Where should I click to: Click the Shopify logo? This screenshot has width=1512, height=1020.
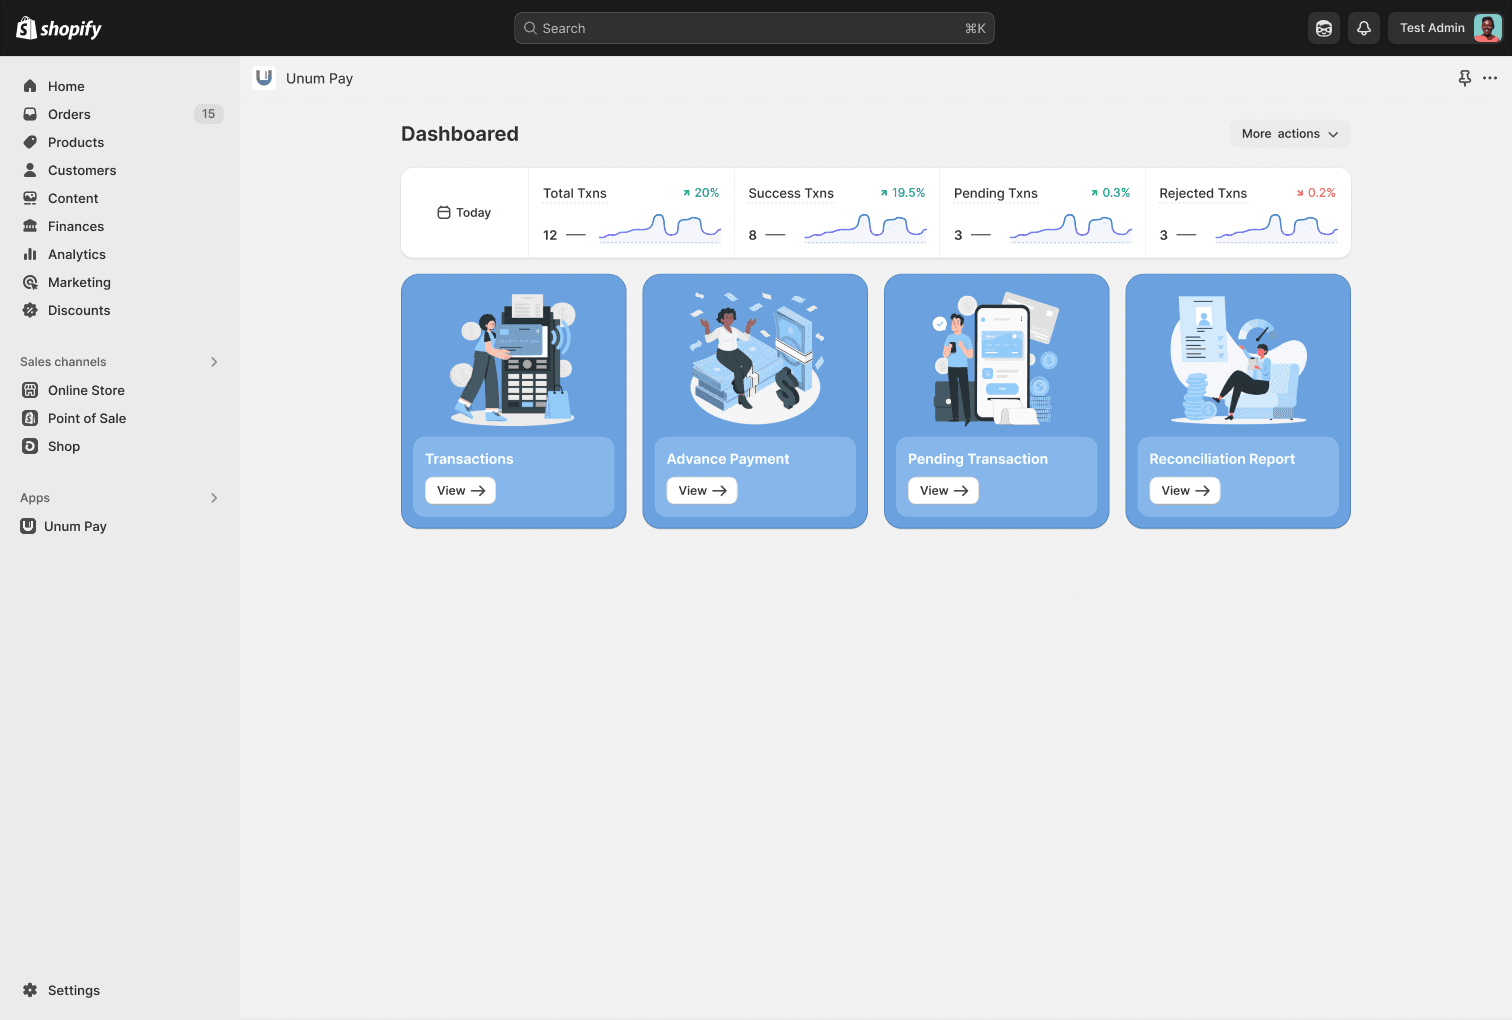tap(59, 28)
